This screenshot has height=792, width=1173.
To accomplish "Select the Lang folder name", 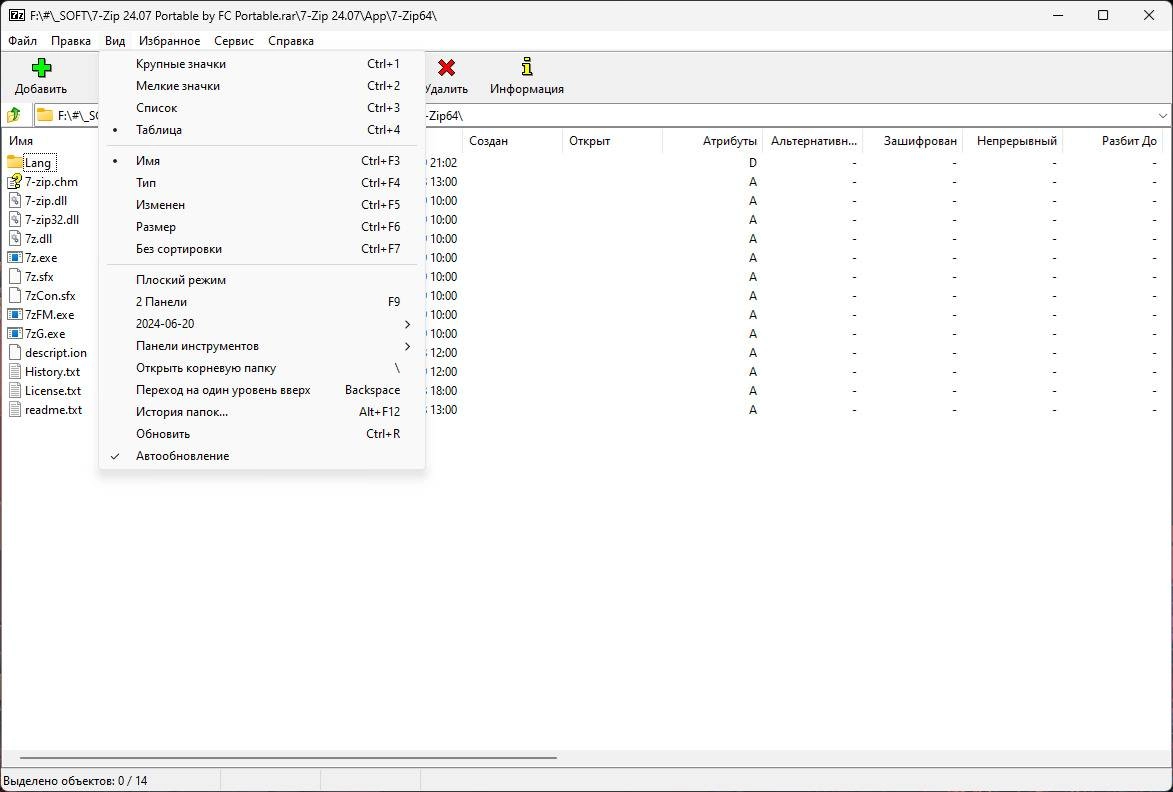I will tap(38, 163).
